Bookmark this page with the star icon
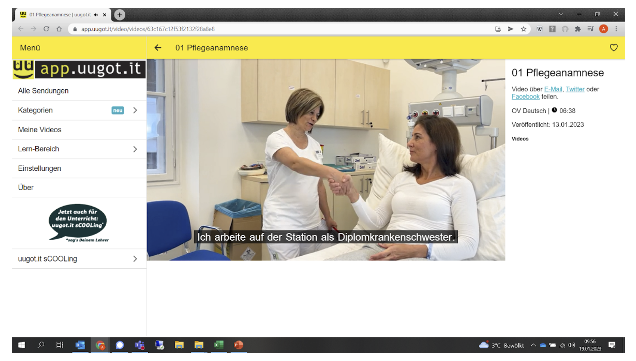Viewport: 636px width, 361px height. pos(523,29)
